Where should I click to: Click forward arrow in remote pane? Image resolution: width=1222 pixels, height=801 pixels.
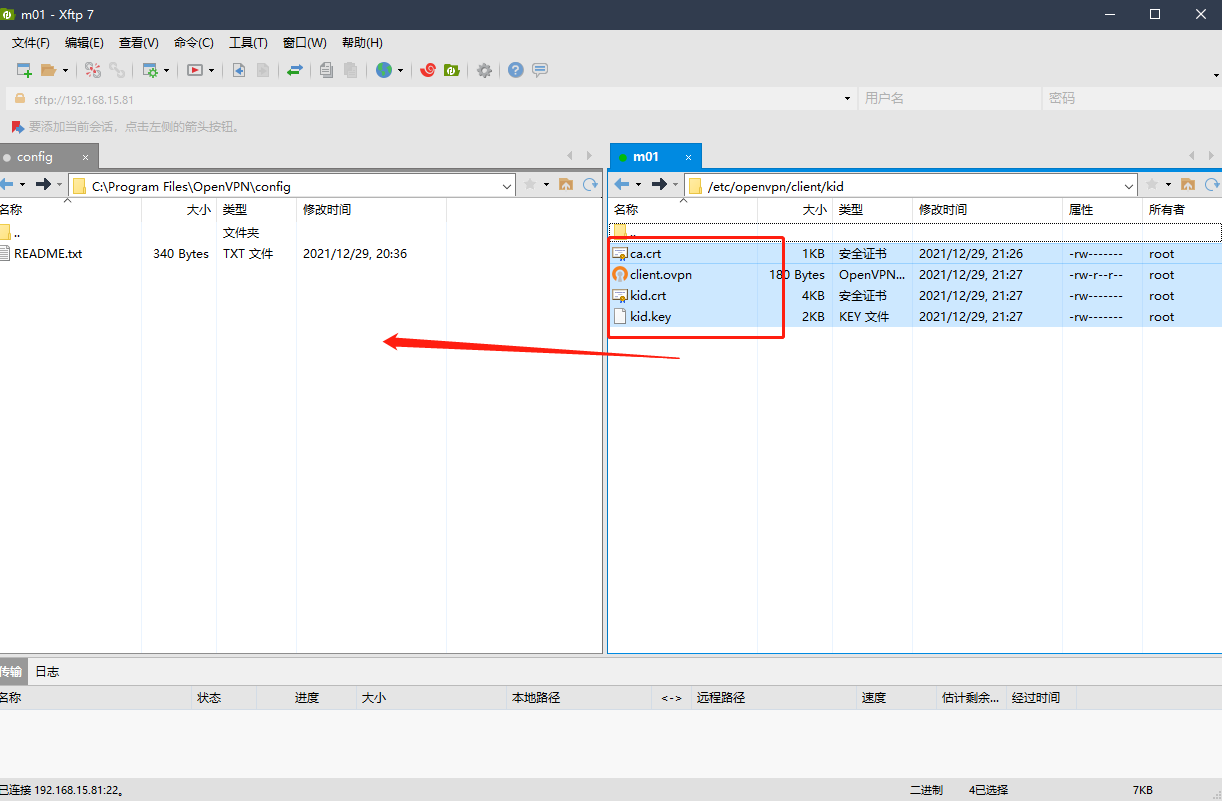pyautogui.click(x=659, y=185)
